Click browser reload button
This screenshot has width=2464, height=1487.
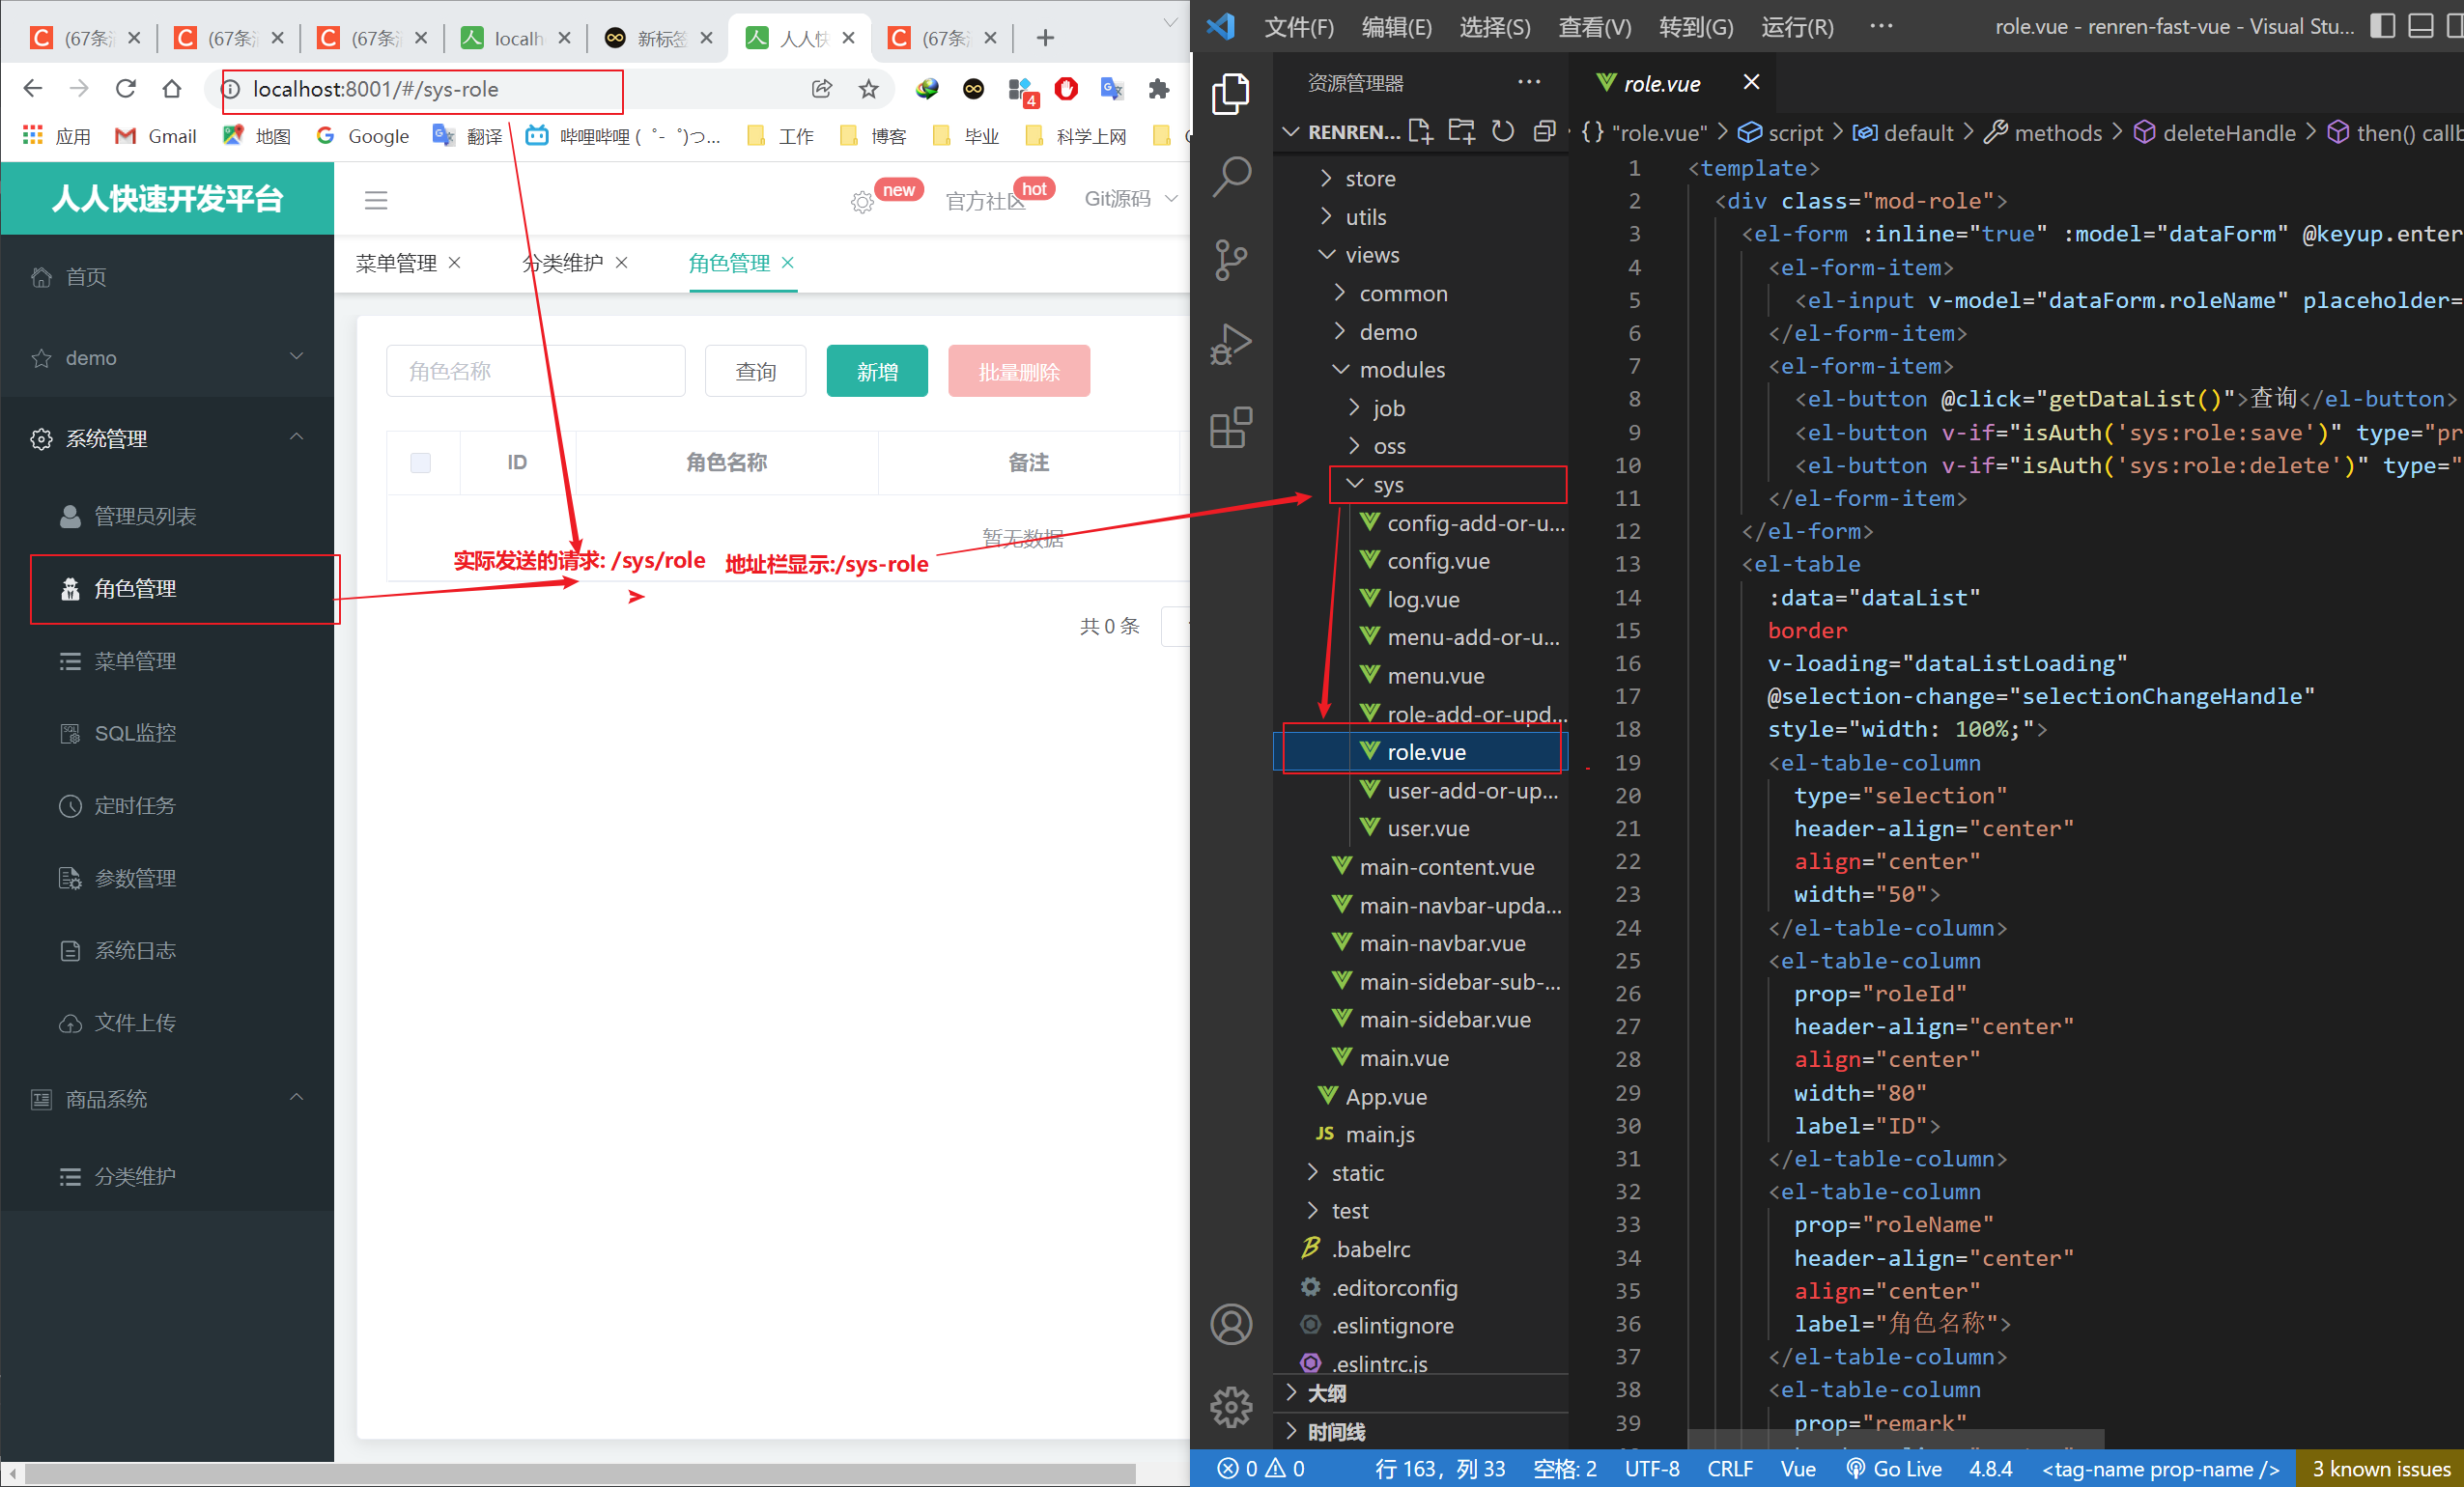pos(126,89)
